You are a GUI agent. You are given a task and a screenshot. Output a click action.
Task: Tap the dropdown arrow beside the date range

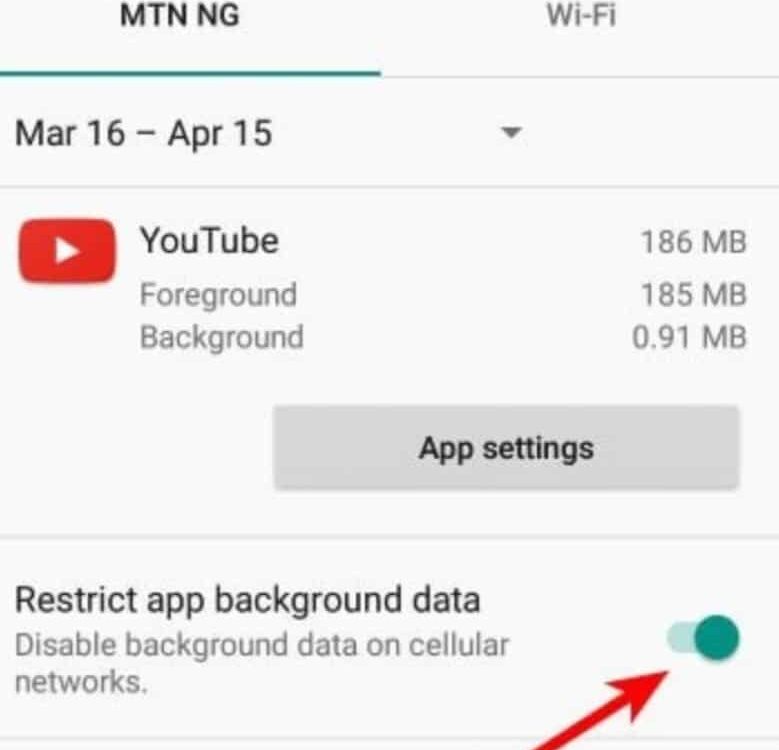[x=511, y=132]
